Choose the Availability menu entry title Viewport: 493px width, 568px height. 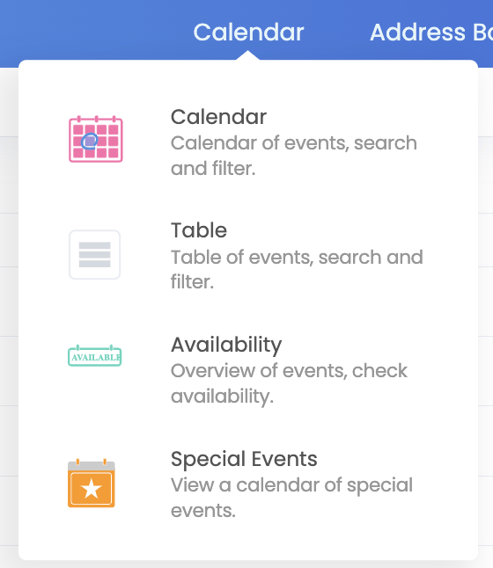click(x=226, y=344)
